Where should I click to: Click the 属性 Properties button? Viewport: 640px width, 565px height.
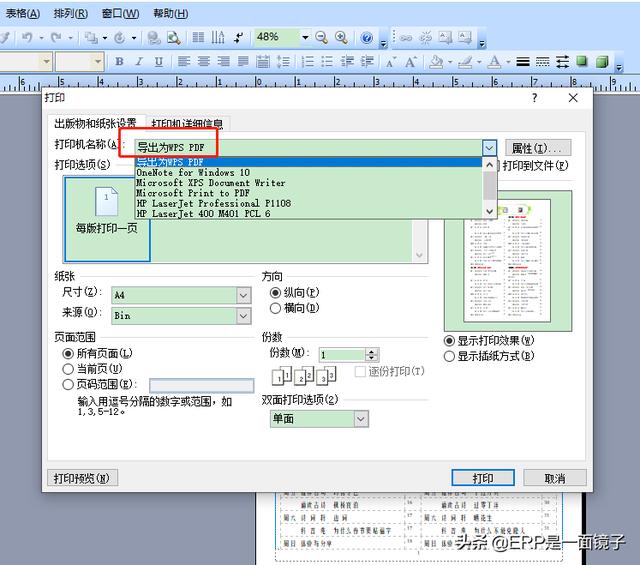tap(538, 148)
